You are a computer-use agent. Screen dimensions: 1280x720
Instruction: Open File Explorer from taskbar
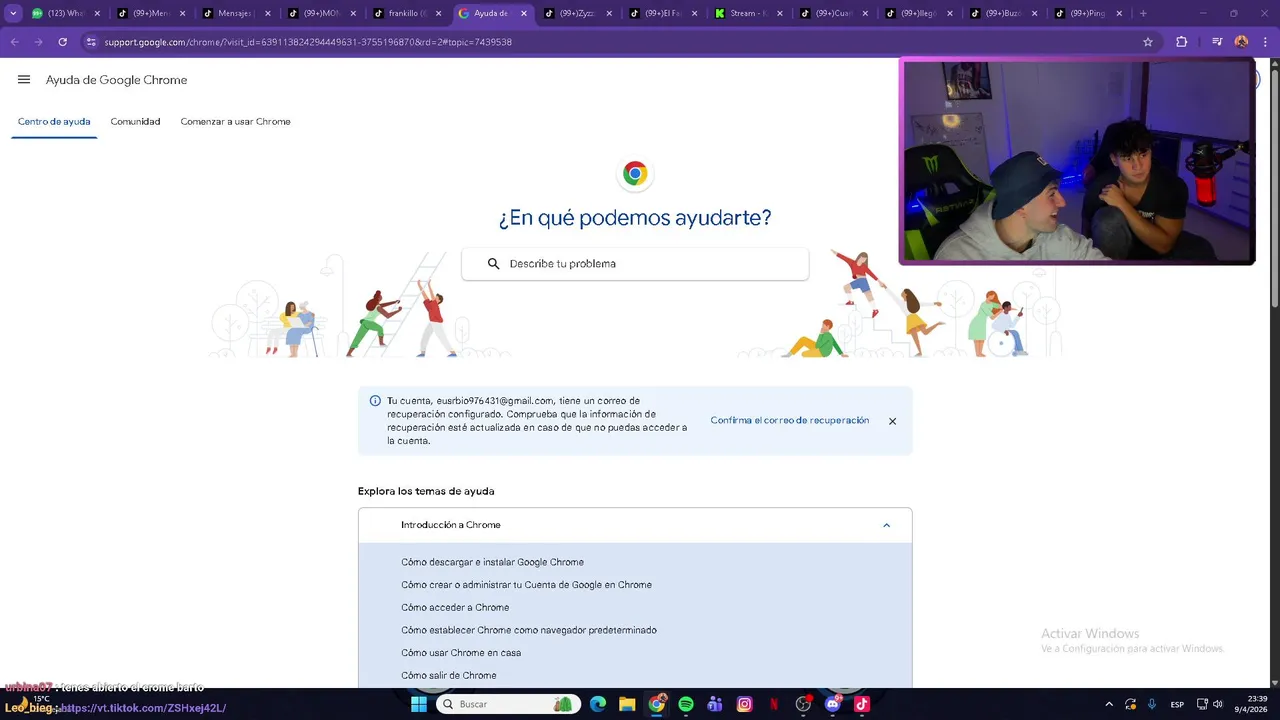point(627,704)
